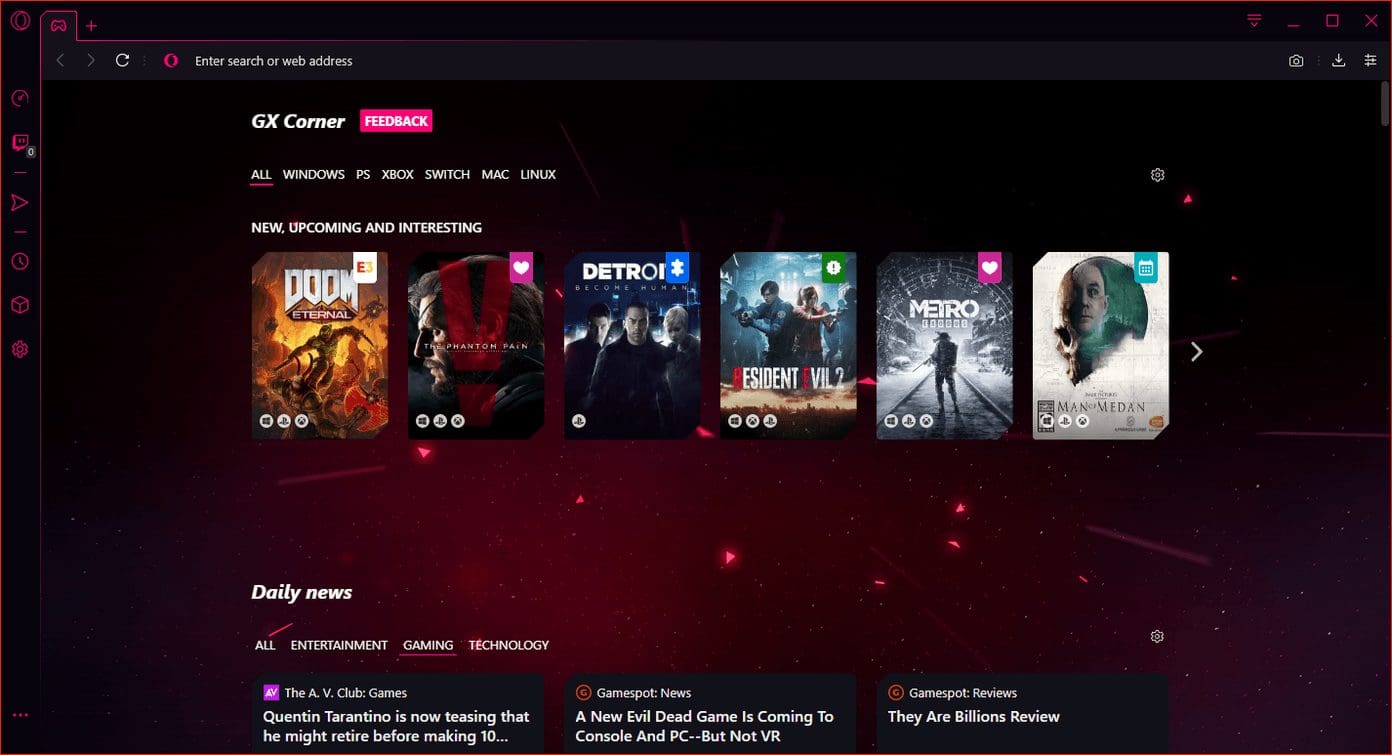Open Extensions cube icon in sidebar
This screenshot has width=1392, height=755.
[20, 305]
